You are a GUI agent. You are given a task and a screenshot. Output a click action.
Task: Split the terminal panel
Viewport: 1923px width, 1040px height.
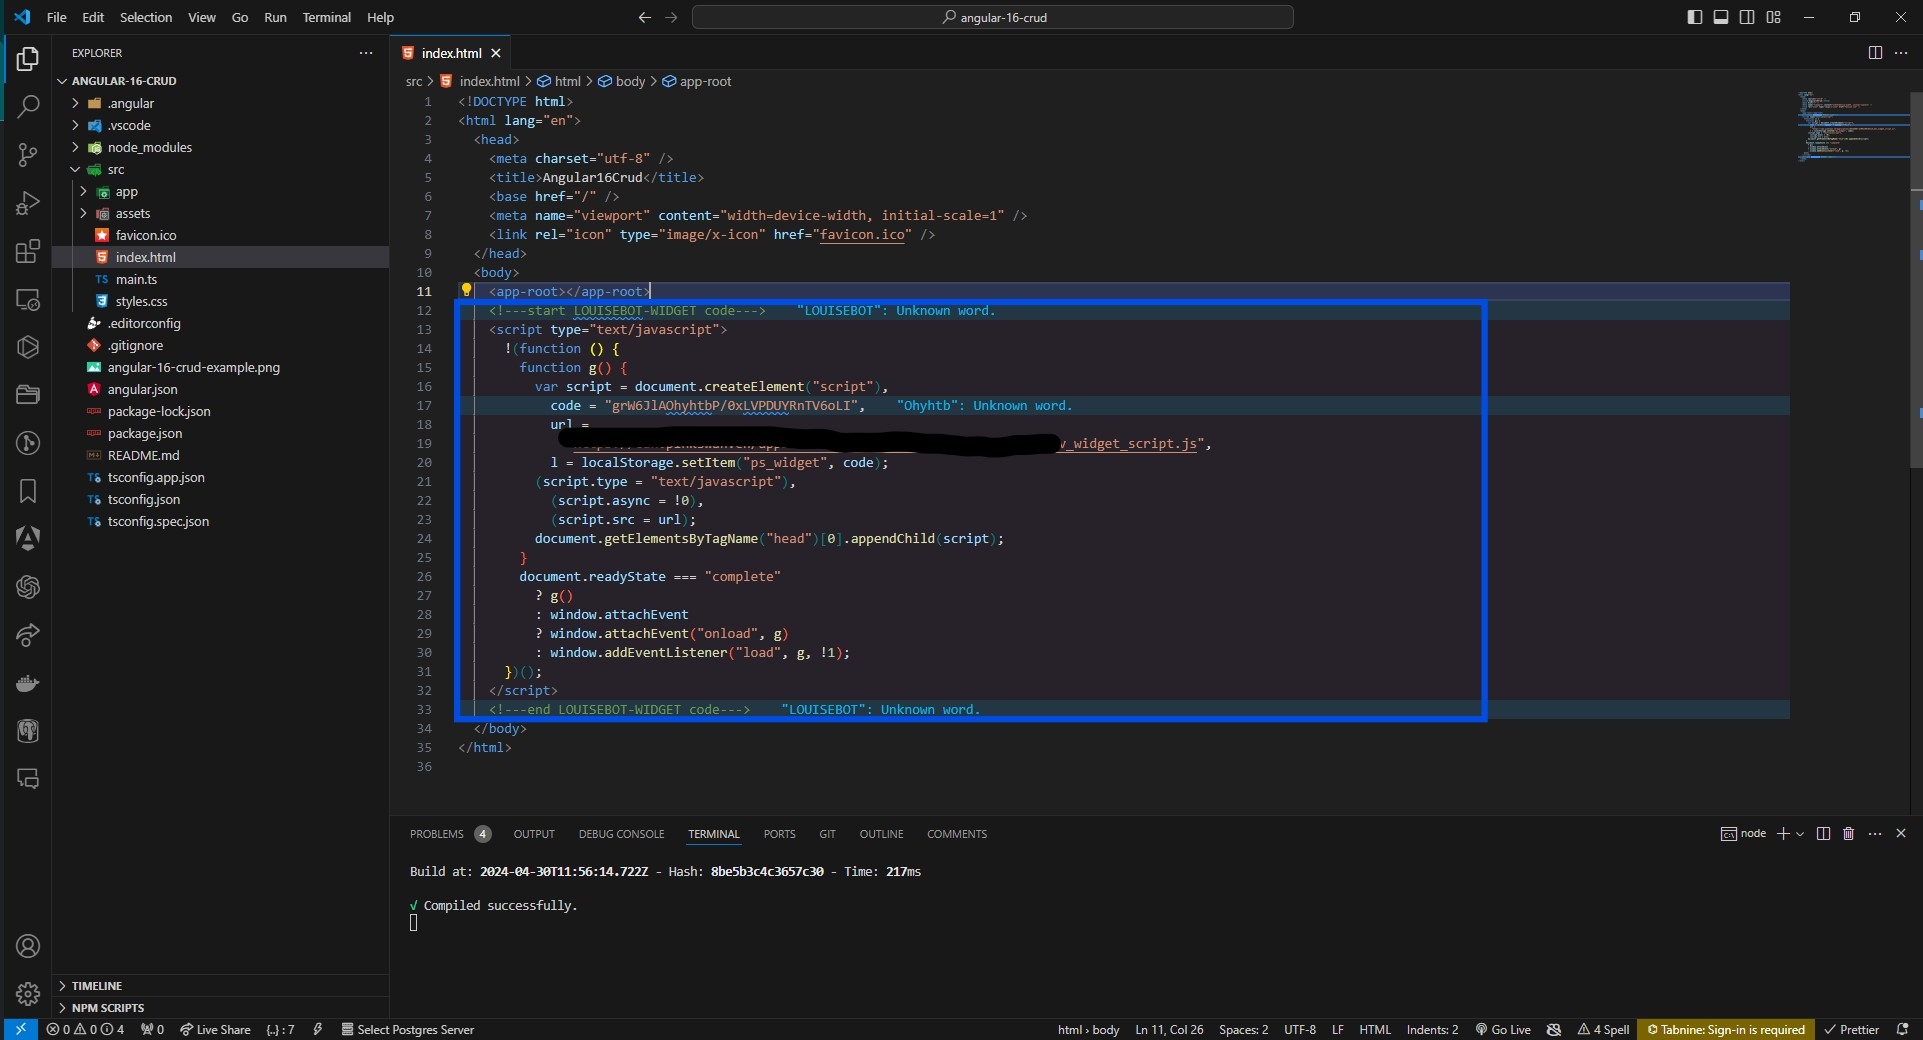pyautogui.click(x=1823, y=833)
